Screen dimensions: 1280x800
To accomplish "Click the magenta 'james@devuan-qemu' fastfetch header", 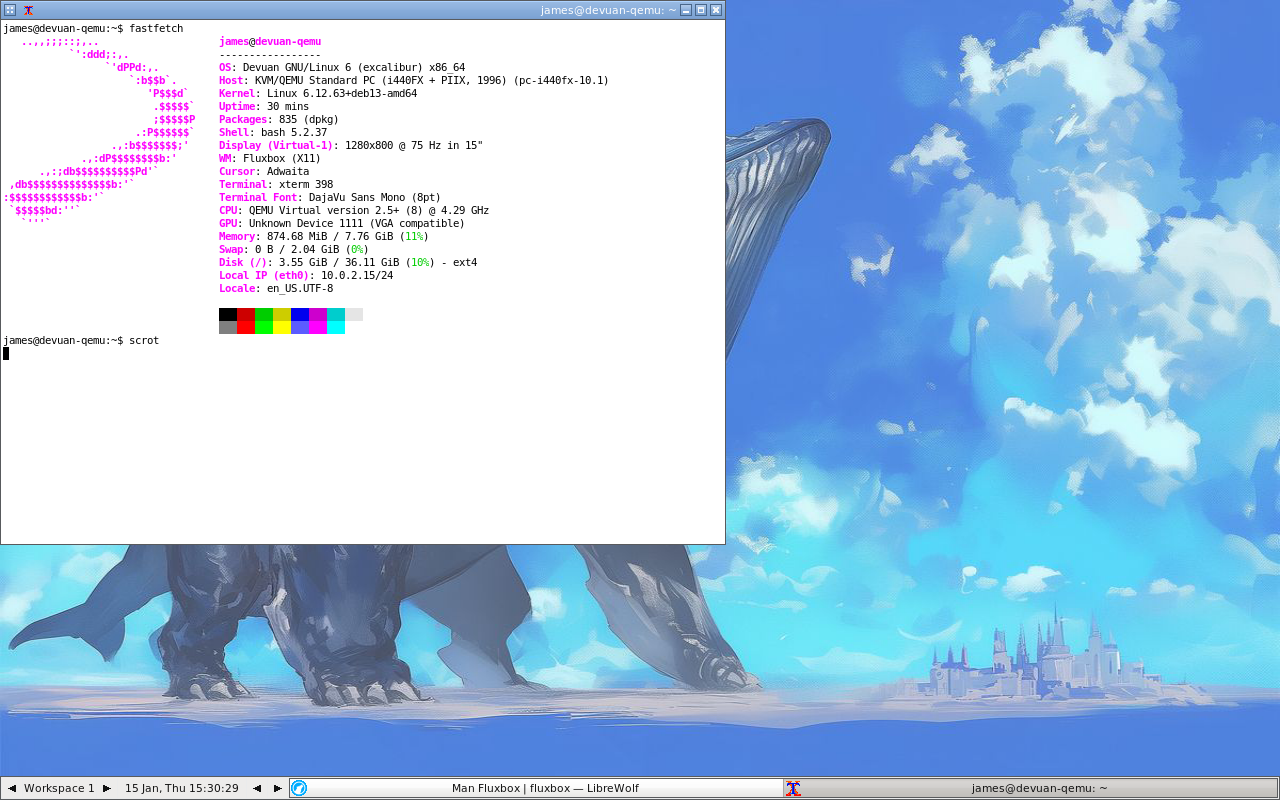I will [x=270, y=41].
